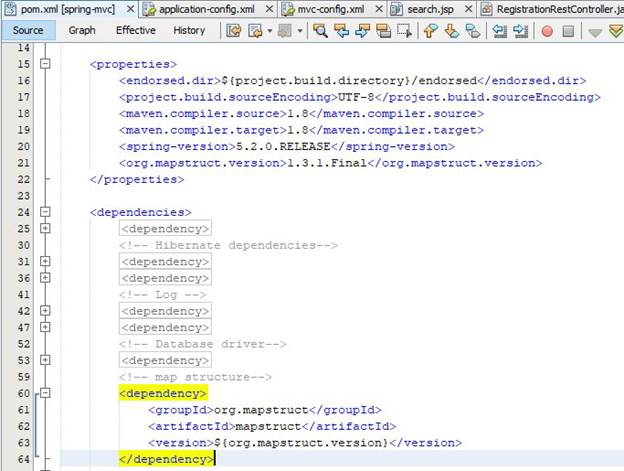Switch to the Graph view
The image size is (624, 471).
click(x=82, y=30)
